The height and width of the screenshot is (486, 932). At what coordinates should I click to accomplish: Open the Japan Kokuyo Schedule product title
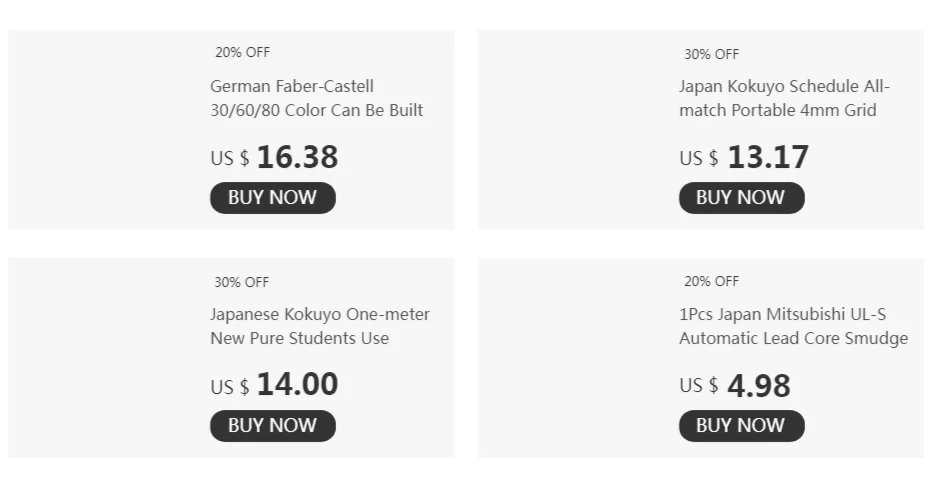784,98
